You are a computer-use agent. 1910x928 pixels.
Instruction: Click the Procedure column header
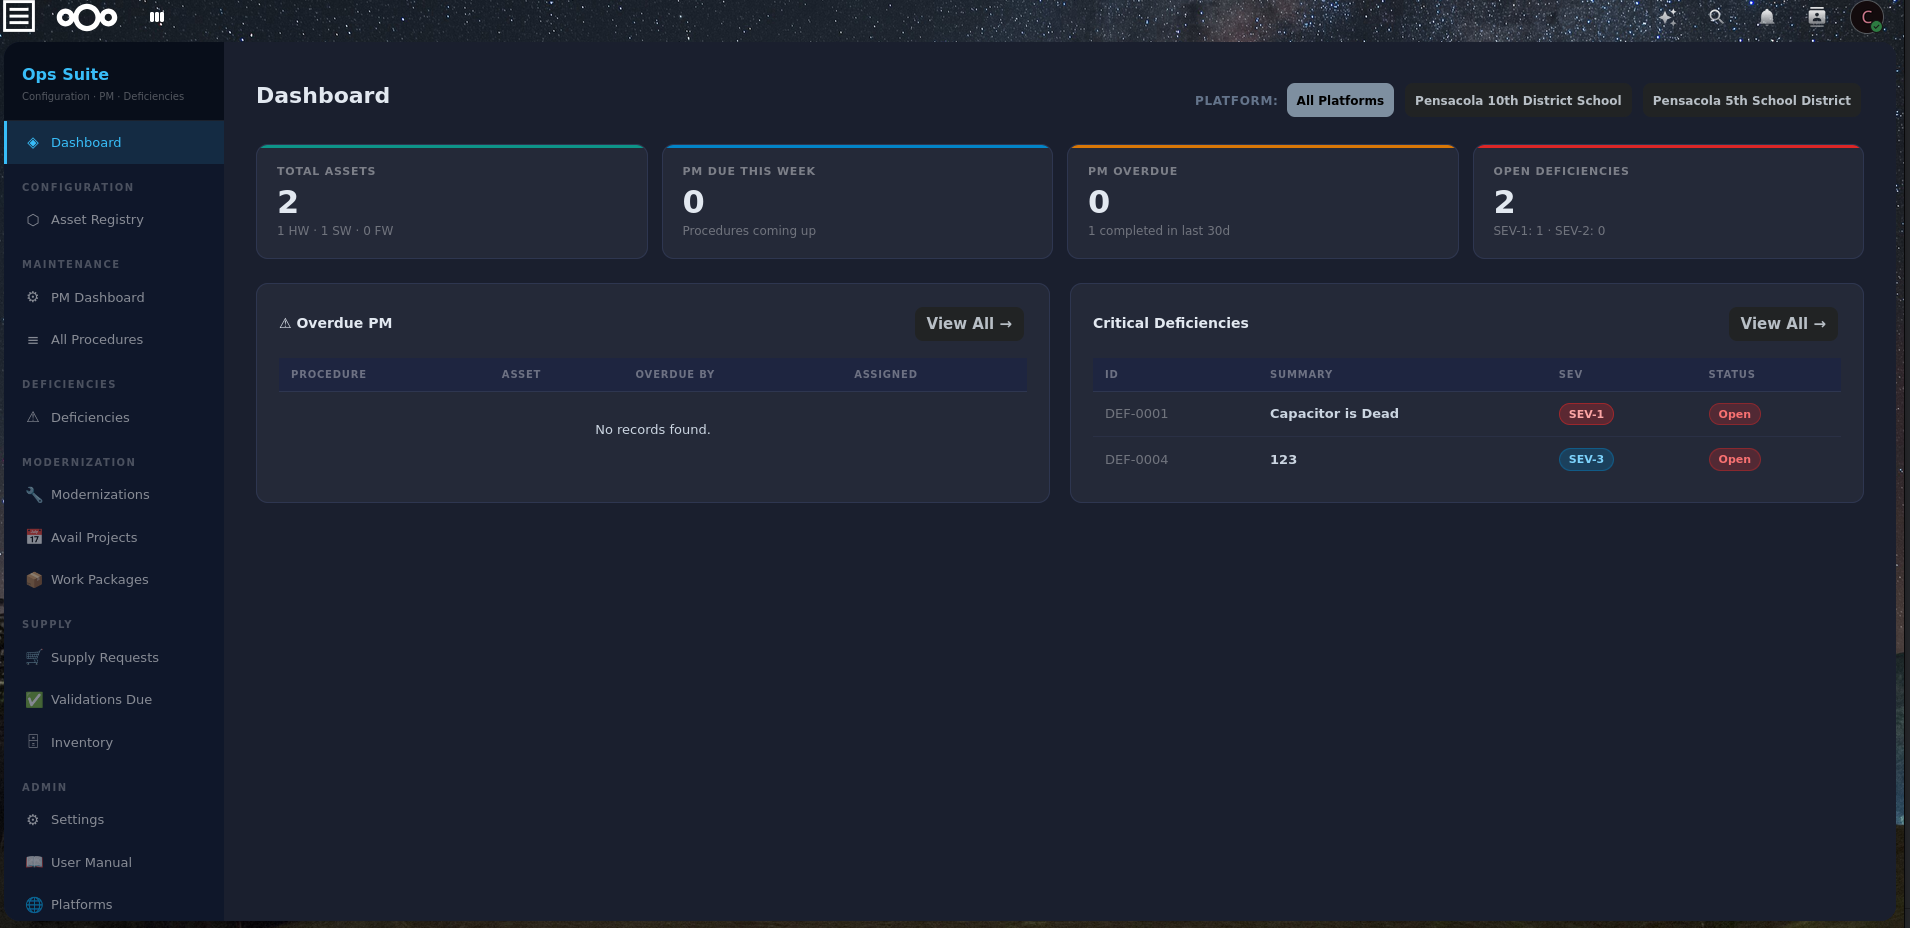point(328,374)
